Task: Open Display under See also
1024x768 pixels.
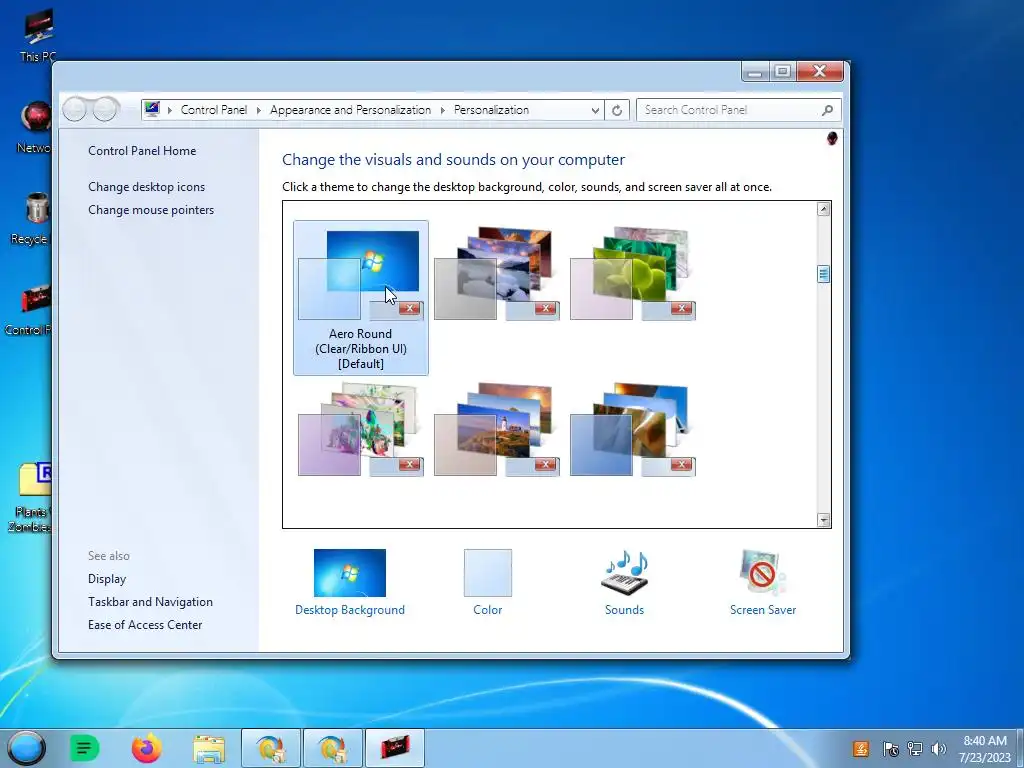Action: [107, 579]
